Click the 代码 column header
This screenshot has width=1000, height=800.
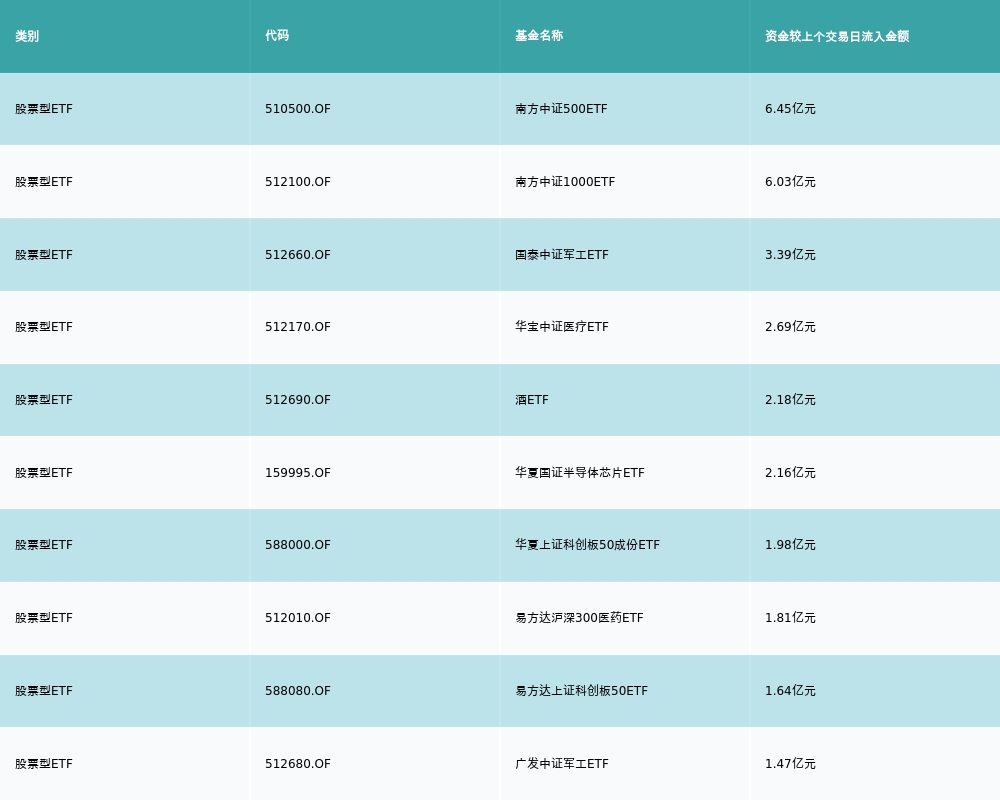[x=277, y=36]
